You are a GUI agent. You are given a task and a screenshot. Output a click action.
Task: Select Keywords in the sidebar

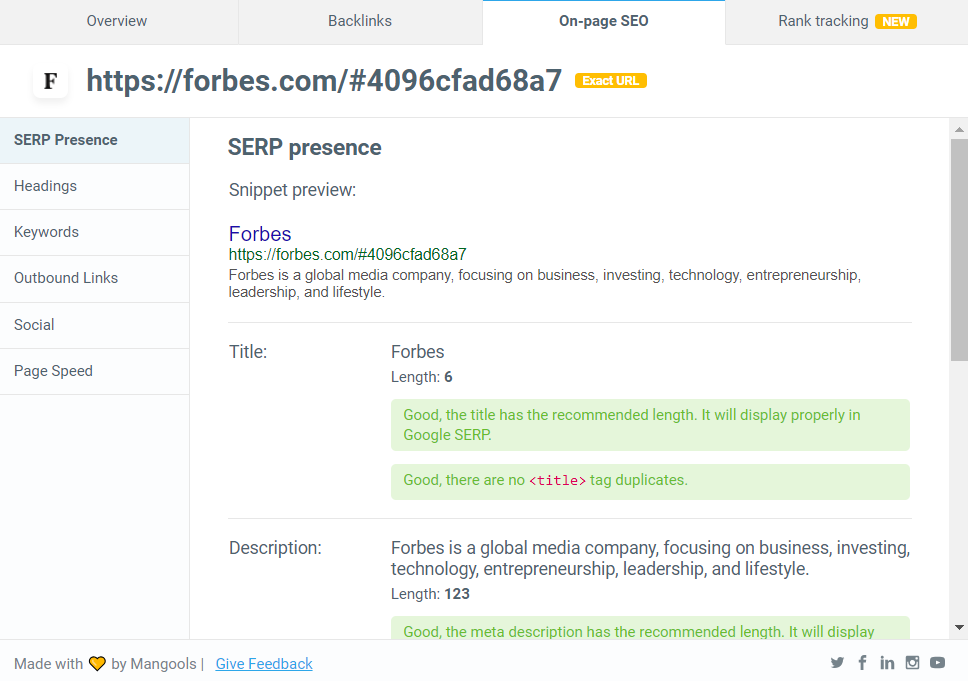pos(46,232)
